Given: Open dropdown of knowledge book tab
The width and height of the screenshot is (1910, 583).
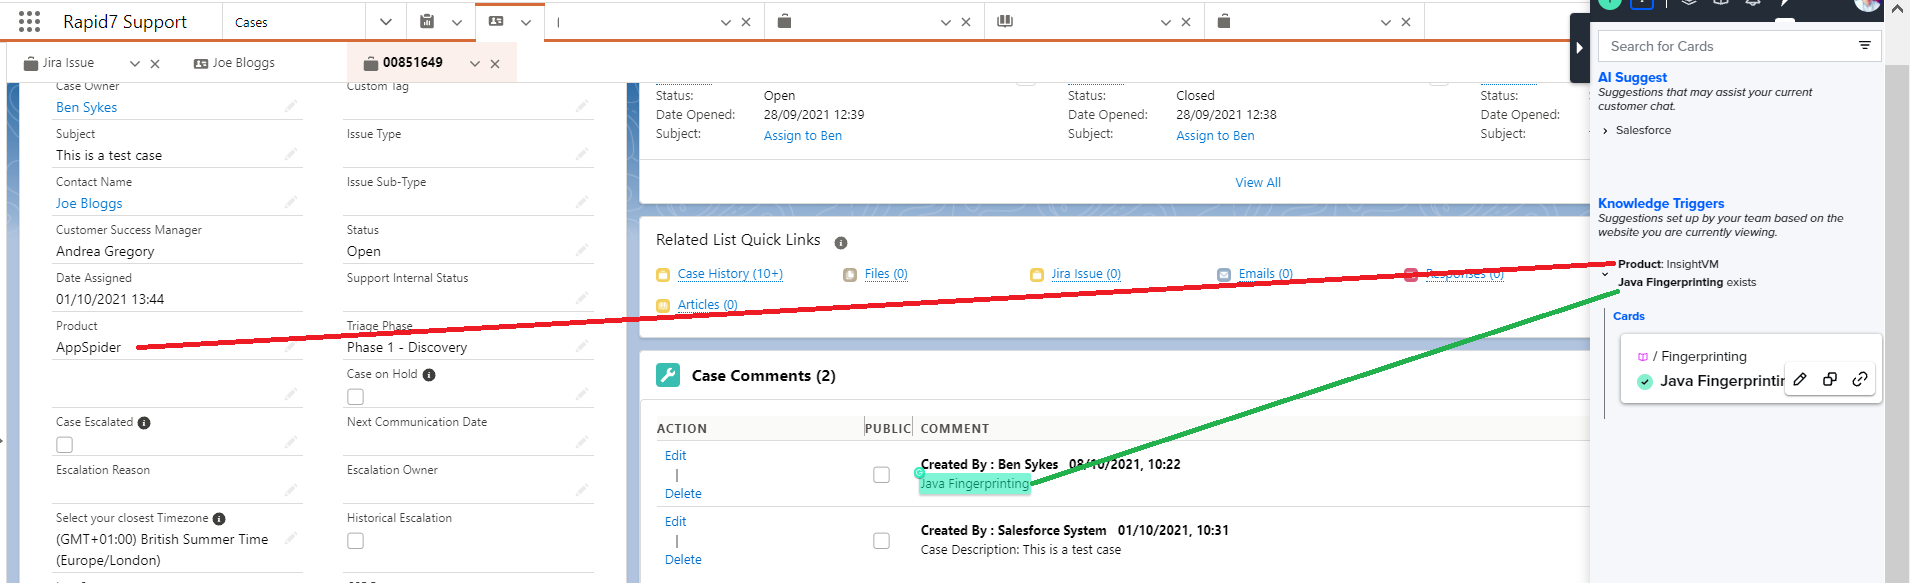Looking at the screenshot, I should [x=1165, y=22].
